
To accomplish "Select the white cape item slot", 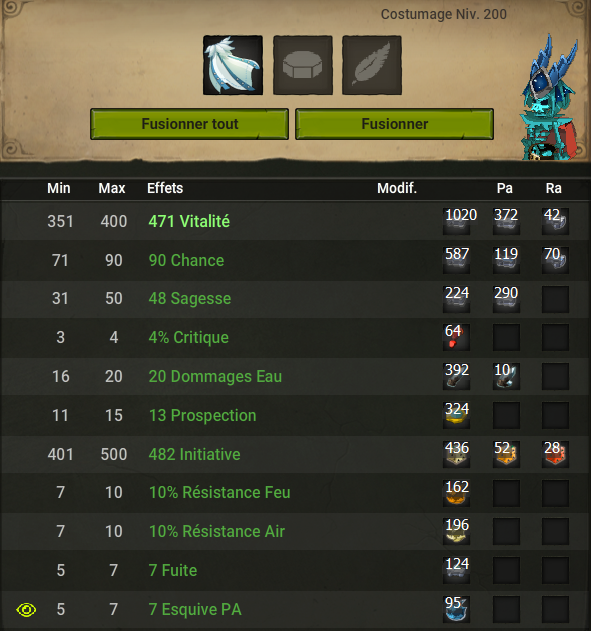I will [x=233, y=65].
